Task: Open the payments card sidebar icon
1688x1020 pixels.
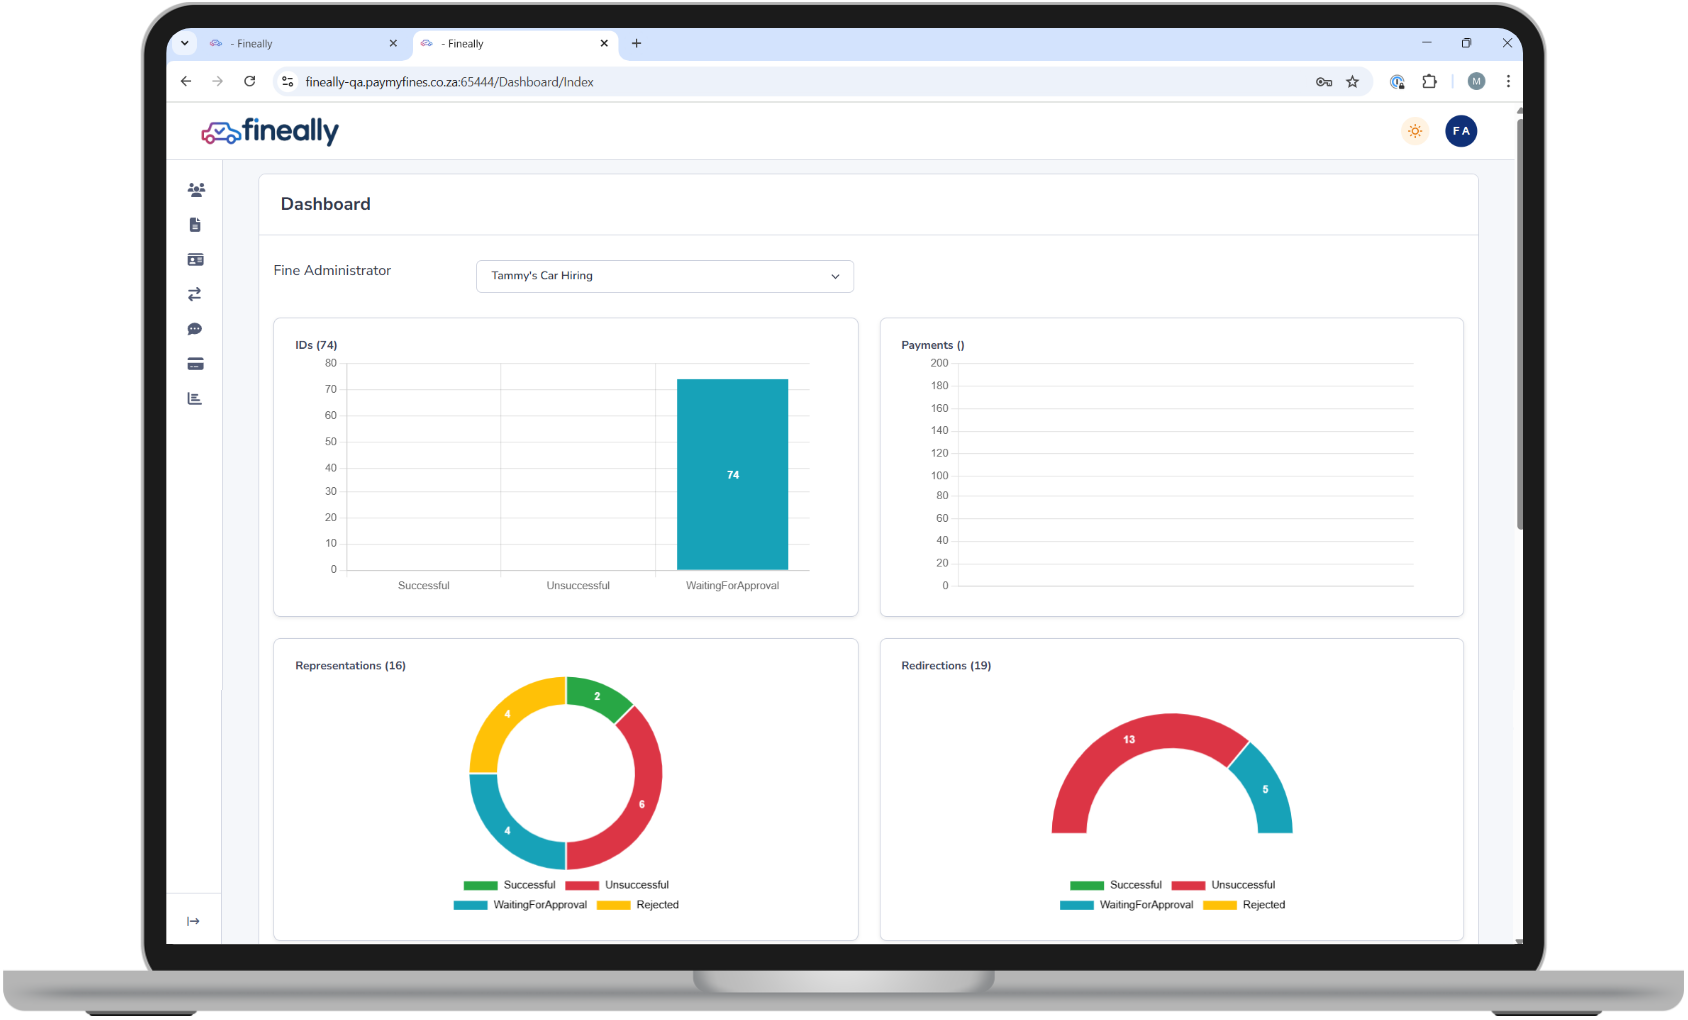Action: point(196,364)
